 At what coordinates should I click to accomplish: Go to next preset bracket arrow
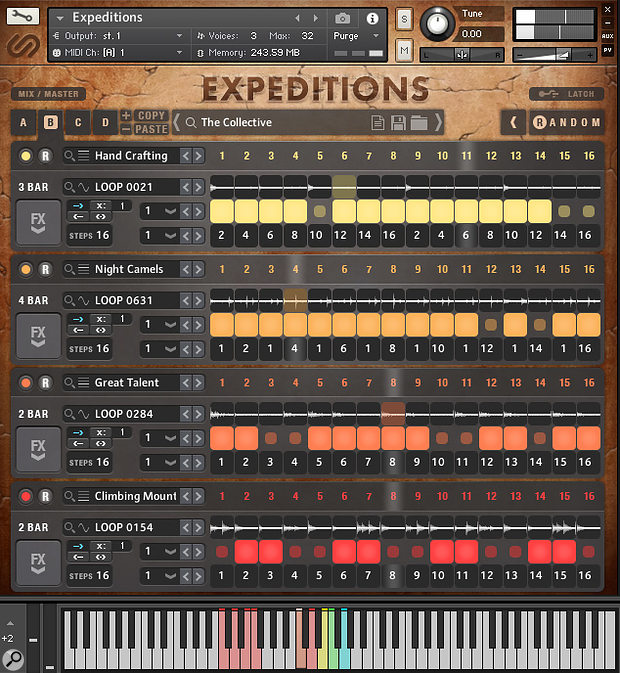pyautogui.click(x=438, y=123)
